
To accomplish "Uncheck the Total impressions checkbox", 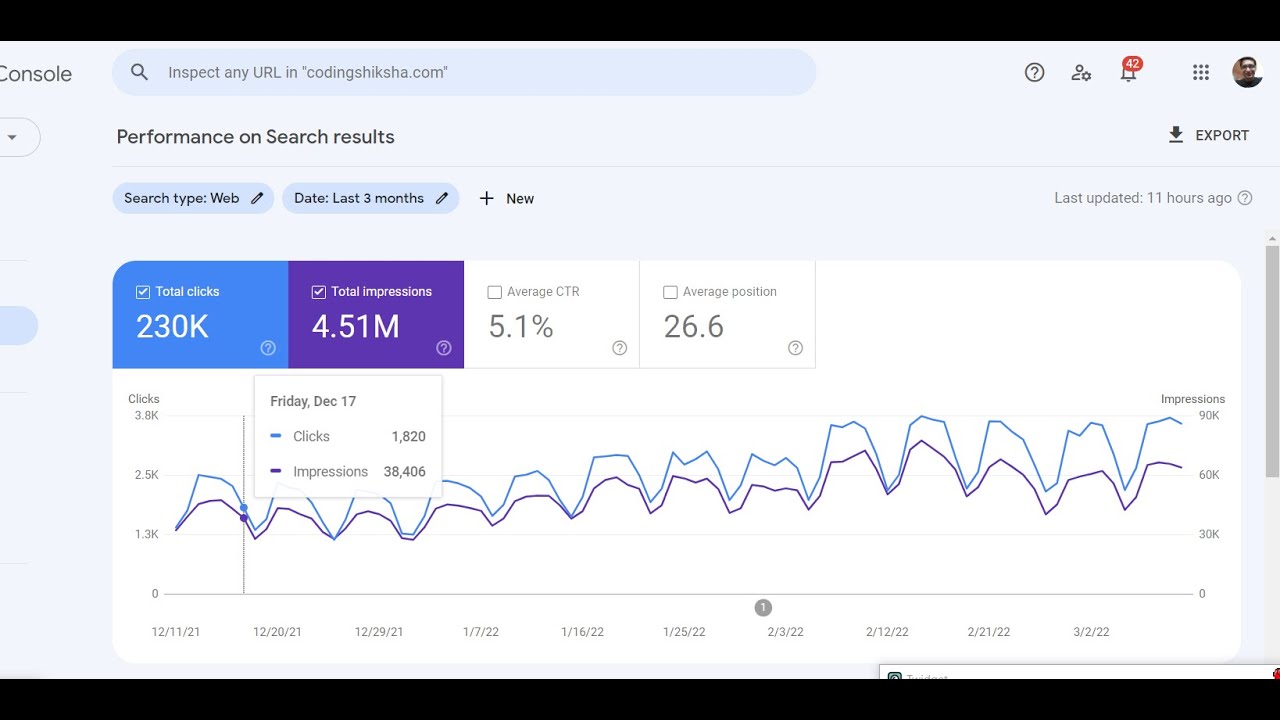I will pyautogui.click(x=319, y=292).
